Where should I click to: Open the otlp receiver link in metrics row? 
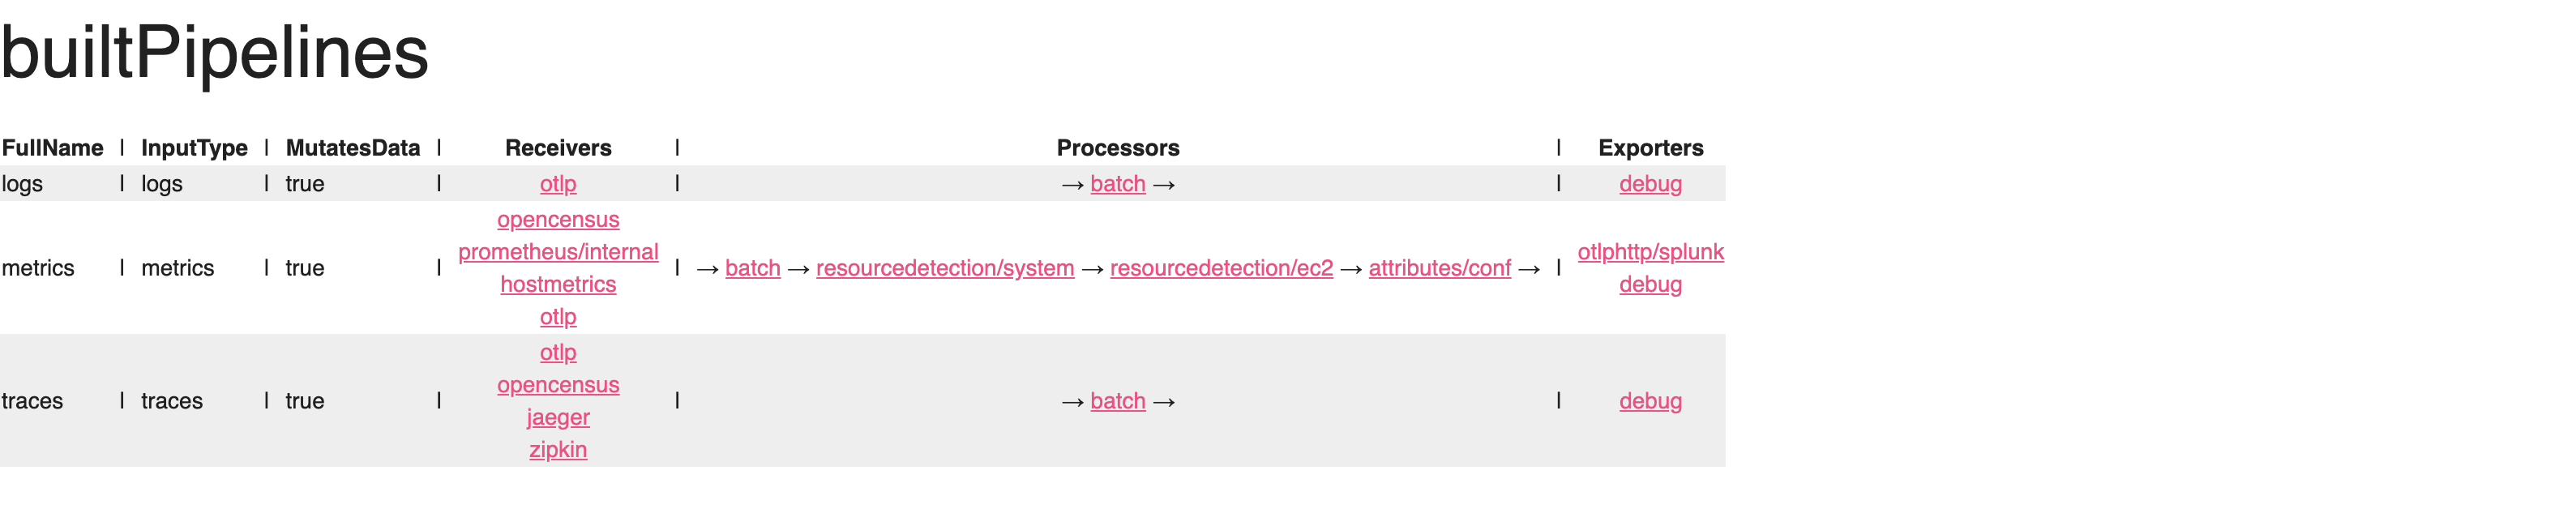557,316
